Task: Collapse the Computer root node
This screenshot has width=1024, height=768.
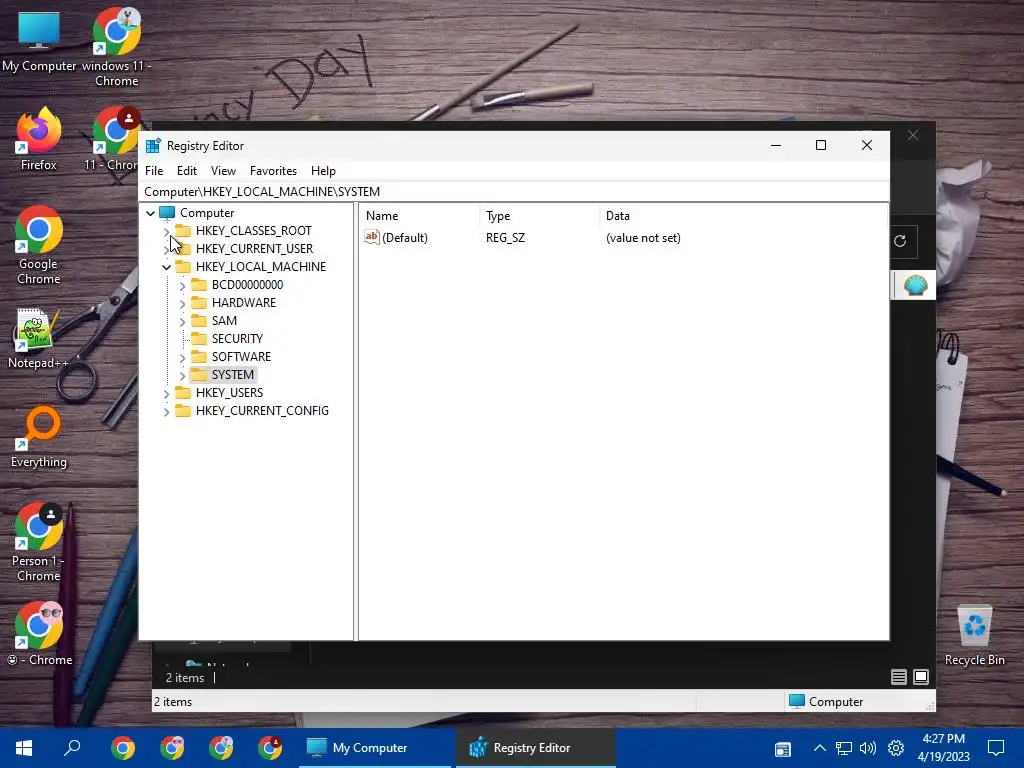Action: [150, 213]
